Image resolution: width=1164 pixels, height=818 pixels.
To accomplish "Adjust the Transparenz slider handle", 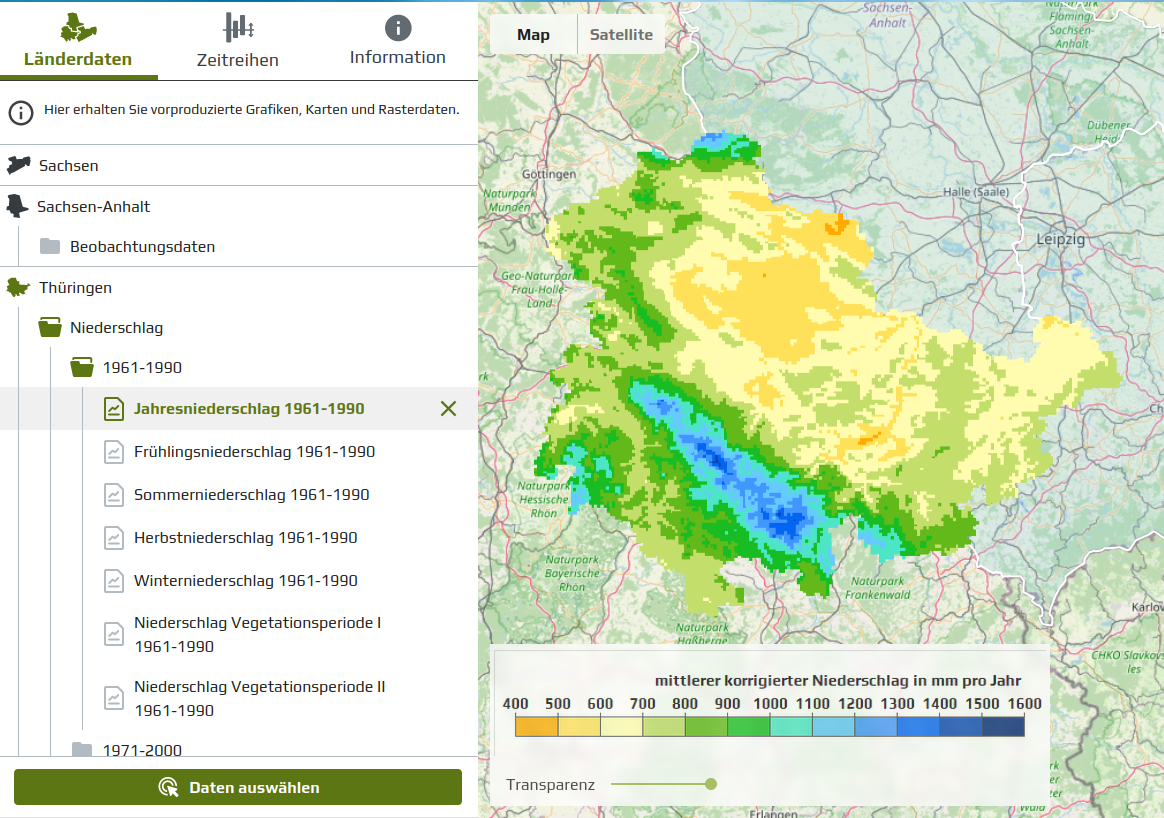I will (x=710, y=784).
